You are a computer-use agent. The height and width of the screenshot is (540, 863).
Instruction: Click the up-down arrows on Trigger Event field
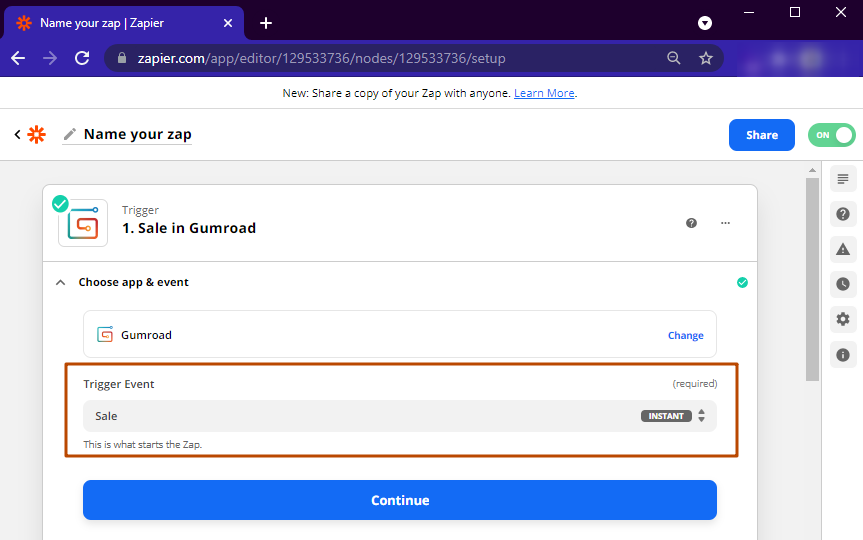pyautogui.click(x=701, y=416)
